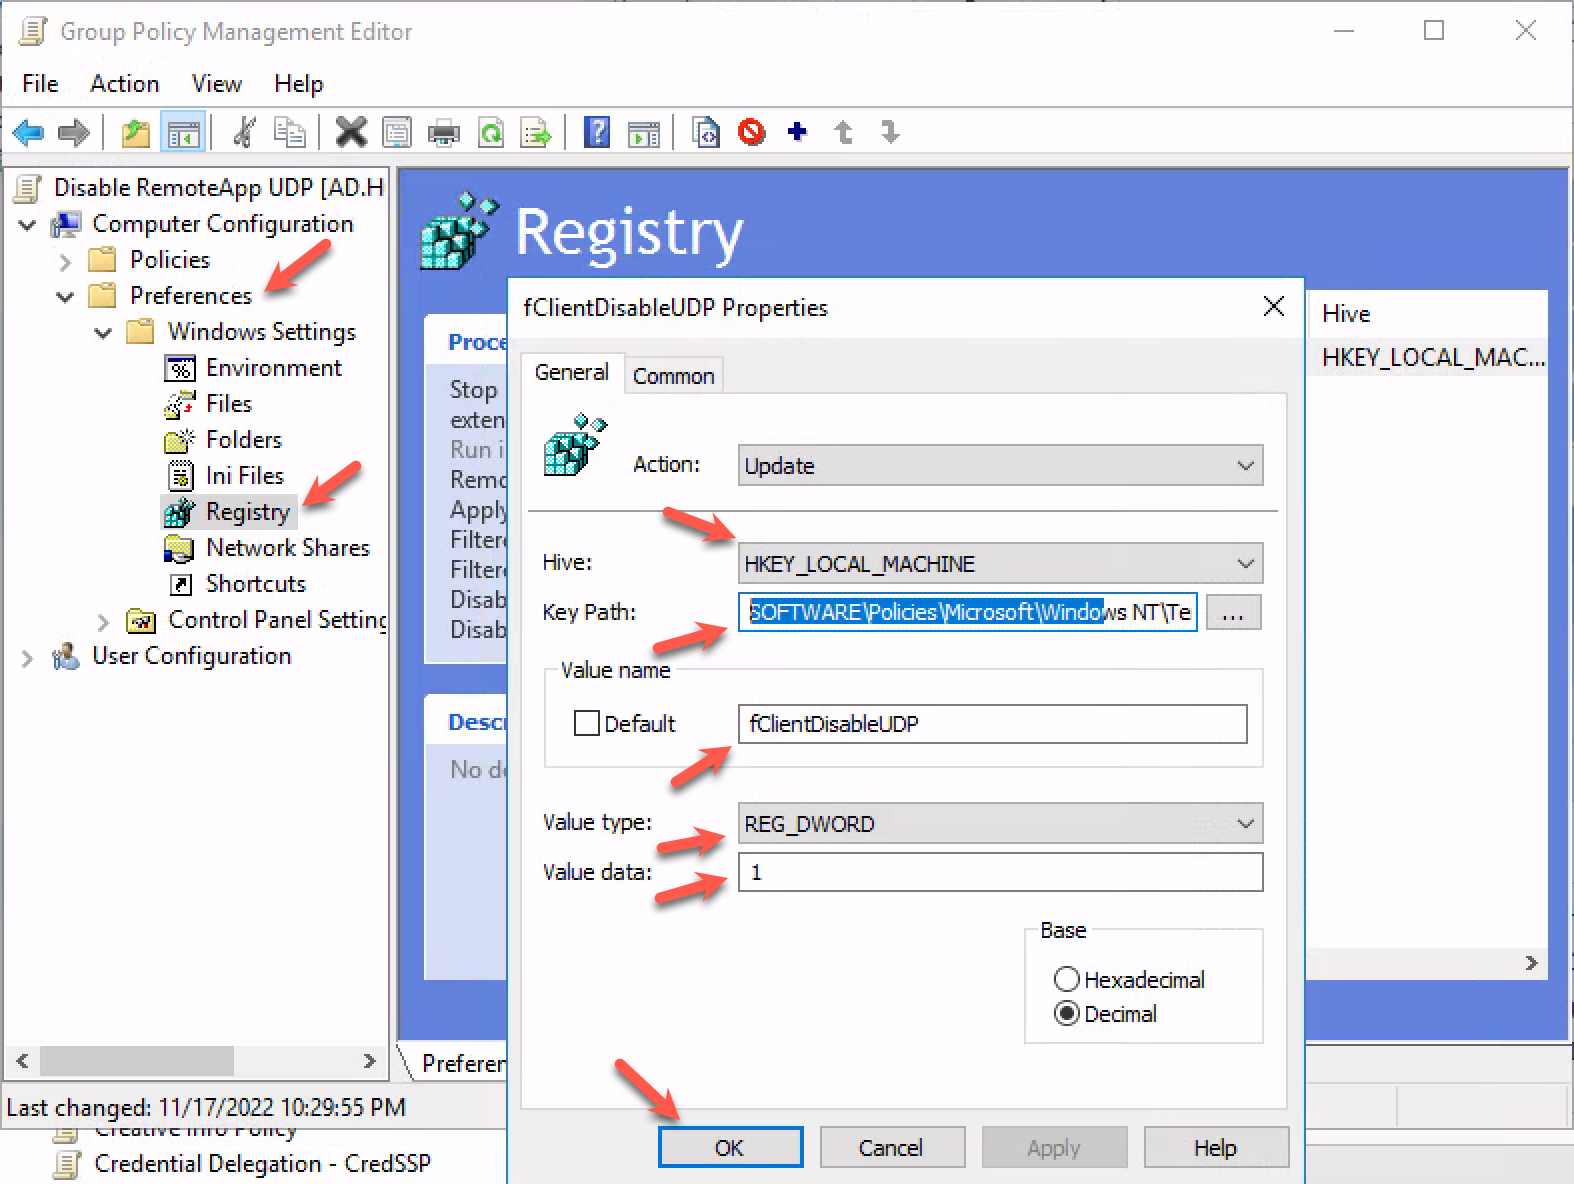Switch to the General tab
The height and width of the screenshot is (1184, 1574).
click(572, 372)
